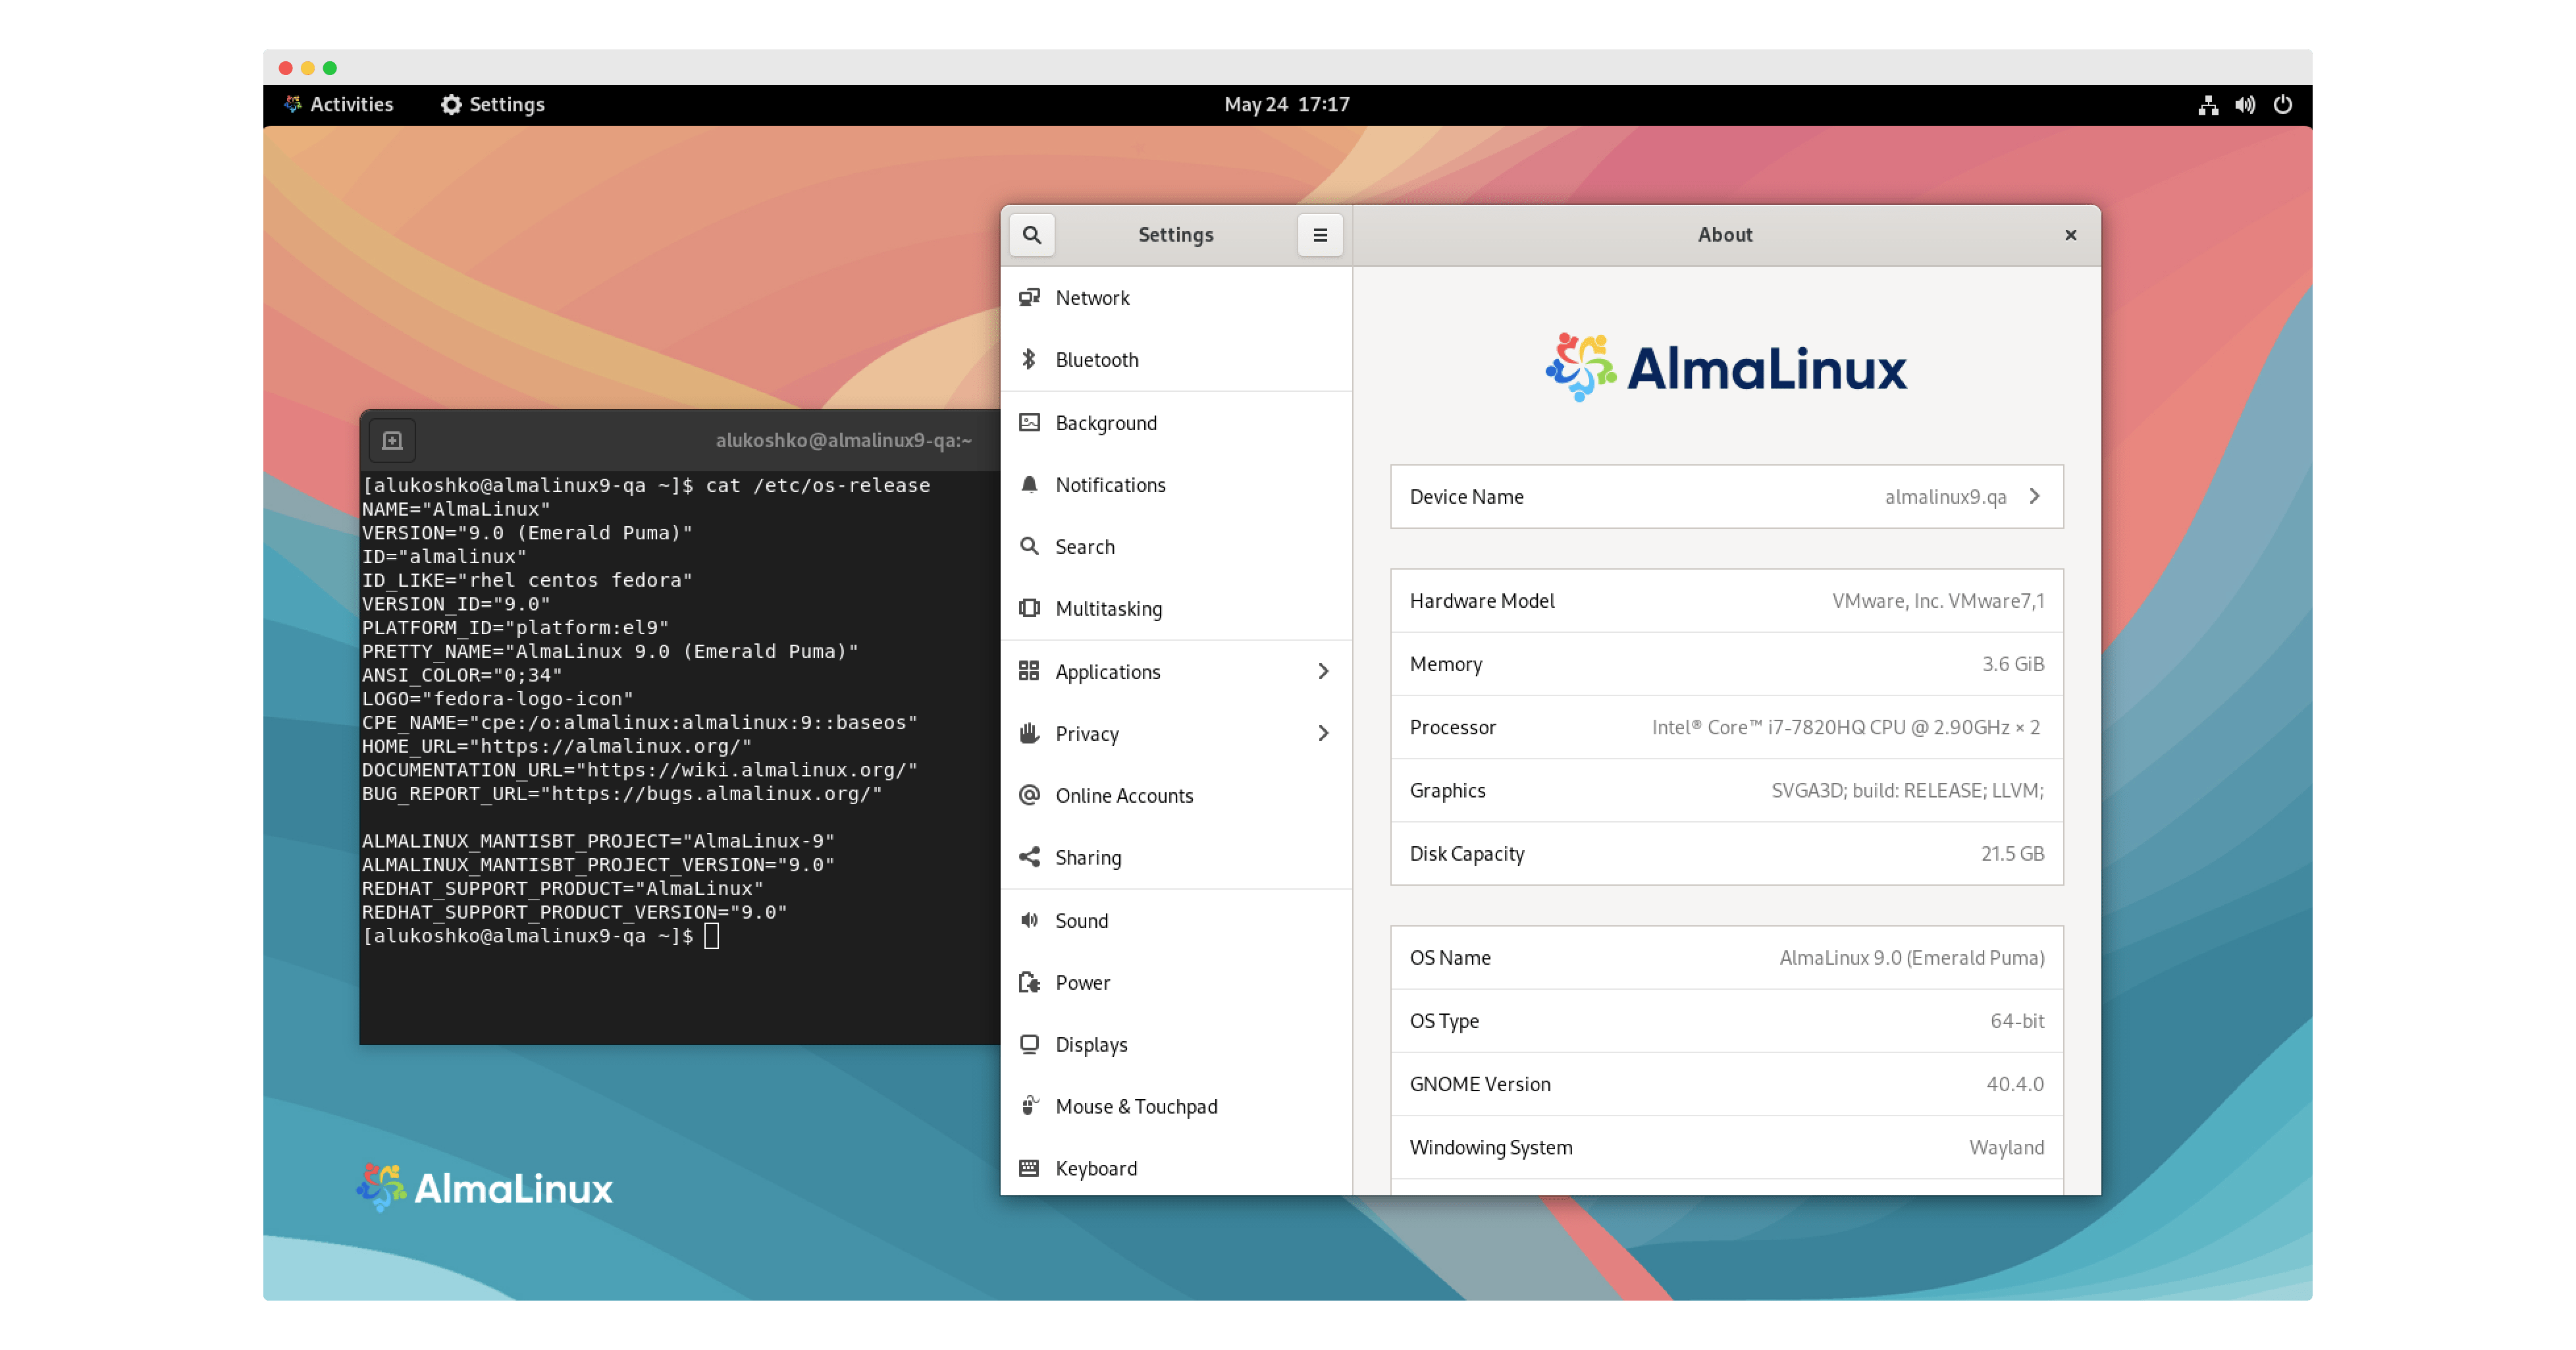Click the Graphics SVGA3D value
The image size is (2576, 1350).
point(1907,790)
